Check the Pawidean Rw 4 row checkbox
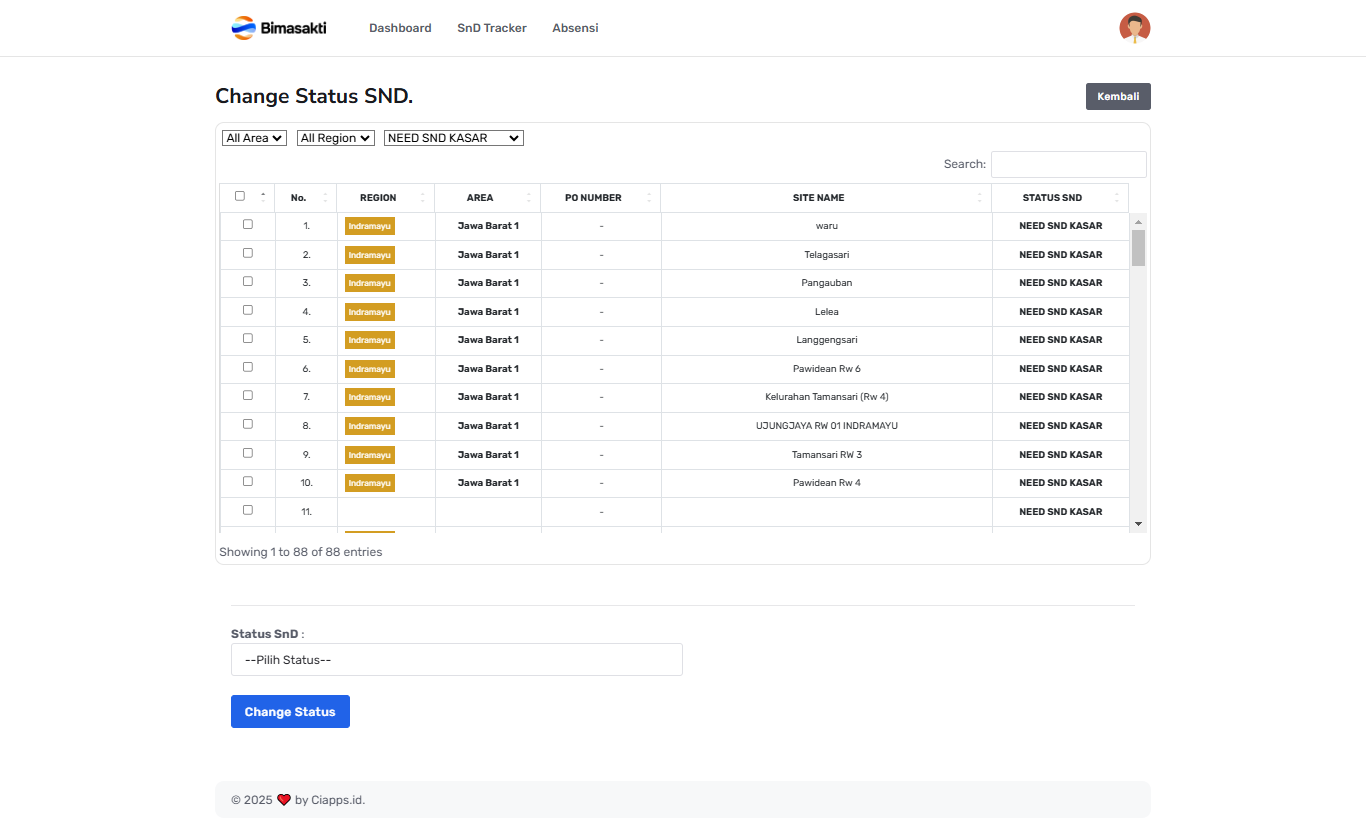Screen dimensions: 1366x830 [248, 481]
